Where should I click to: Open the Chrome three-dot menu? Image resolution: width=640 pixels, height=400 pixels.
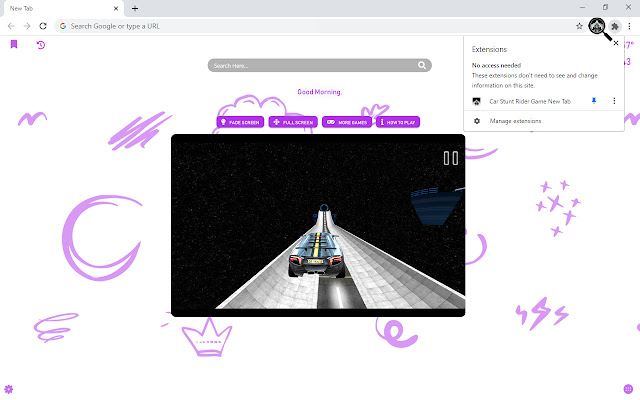pyautogui.click(x=629, y=26)
